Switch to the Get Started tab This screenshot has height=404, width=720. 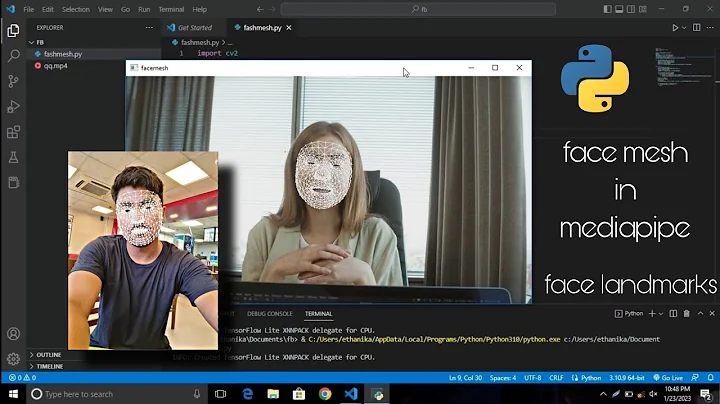click(194, 28)
